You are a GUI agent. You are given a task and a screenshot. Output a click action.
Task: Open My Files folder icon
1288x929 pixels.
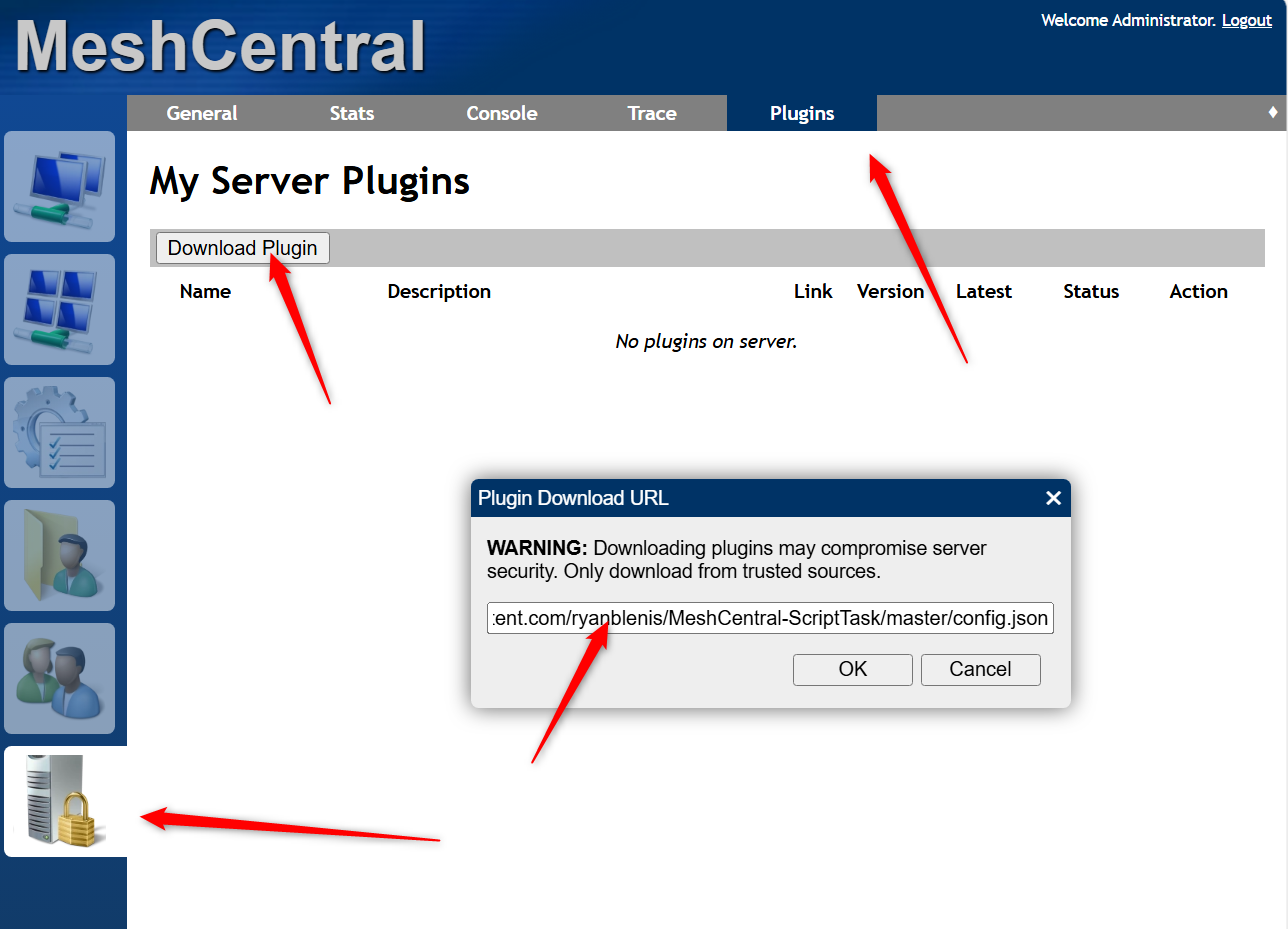click(59, 556)
